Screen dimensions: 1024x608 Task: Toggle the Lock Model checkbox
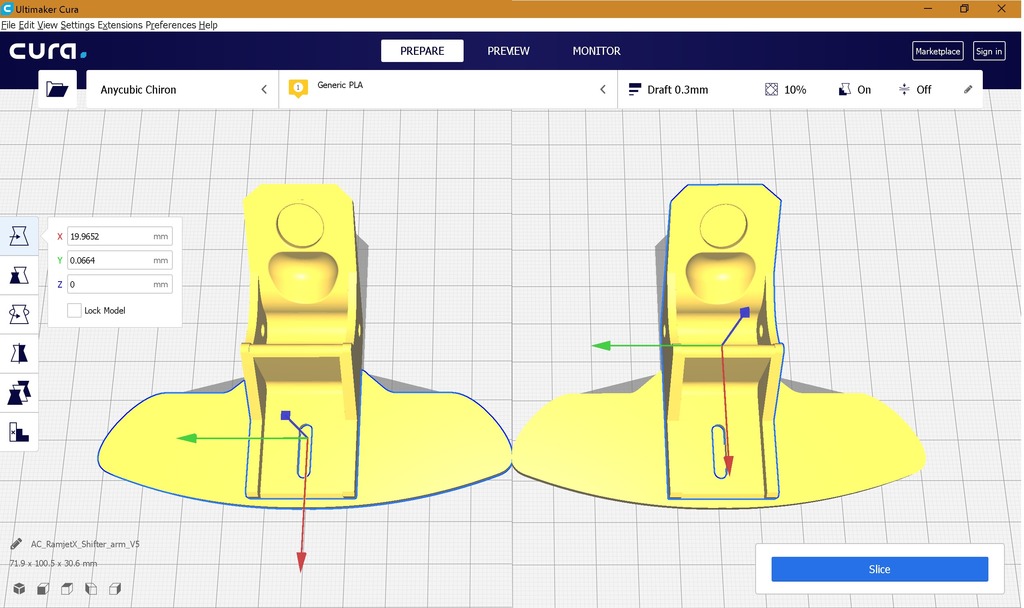74,310
